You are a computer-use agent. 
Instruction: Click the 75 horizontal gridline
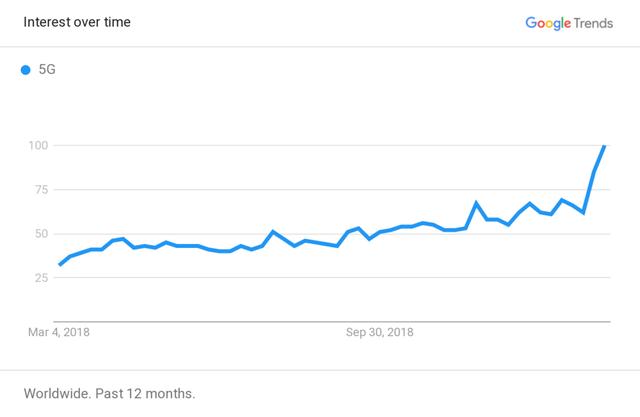pos(331,189)
